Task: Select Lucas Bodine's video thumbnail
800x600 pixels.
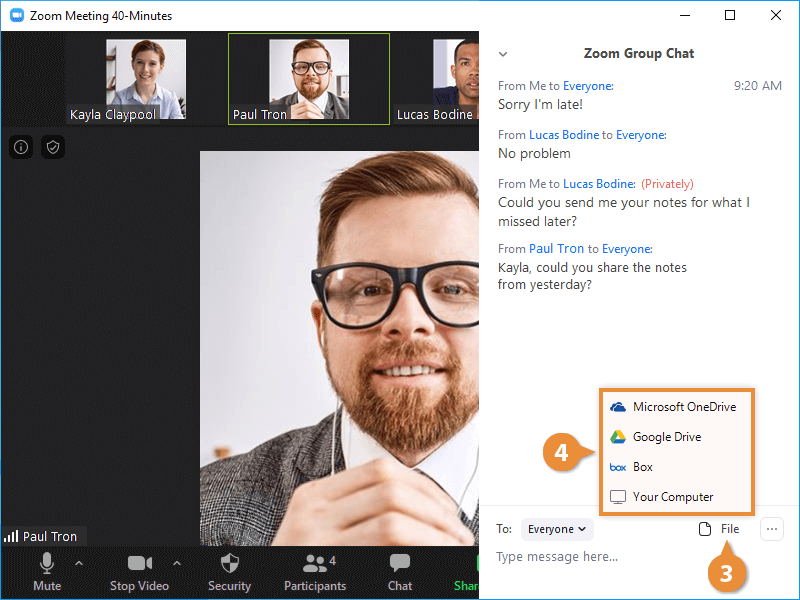Action: (436, 79)
